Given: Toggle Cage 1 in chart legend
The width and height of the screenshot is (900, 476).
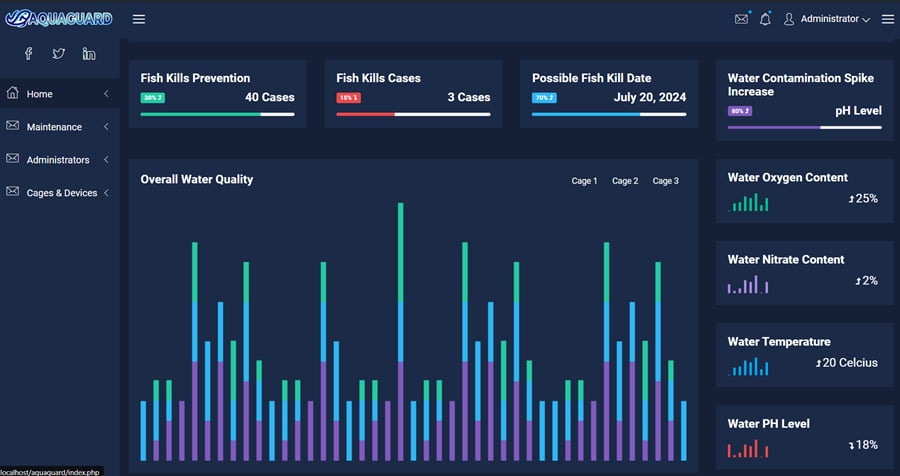Looking at the screenshot, I should (584, 181).
